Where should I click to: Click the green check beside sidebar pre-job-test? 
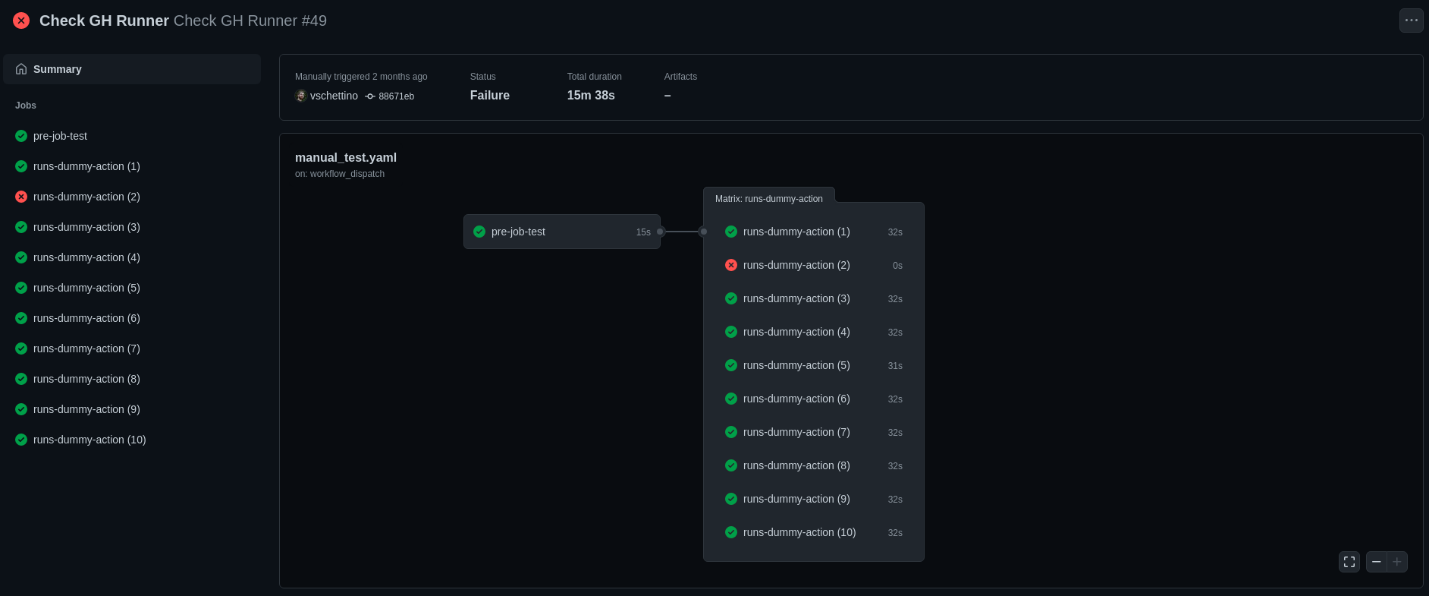[x=21, y=136]
